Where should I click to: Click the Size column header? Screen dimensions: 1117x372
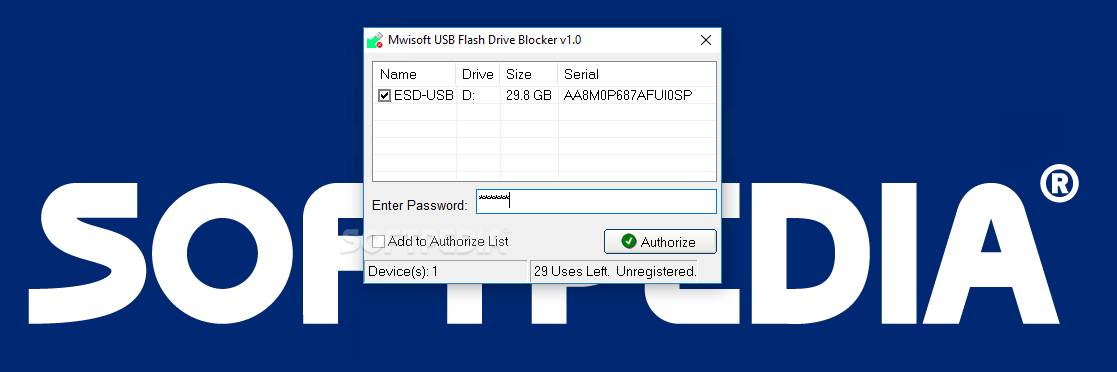coord(529,74)
